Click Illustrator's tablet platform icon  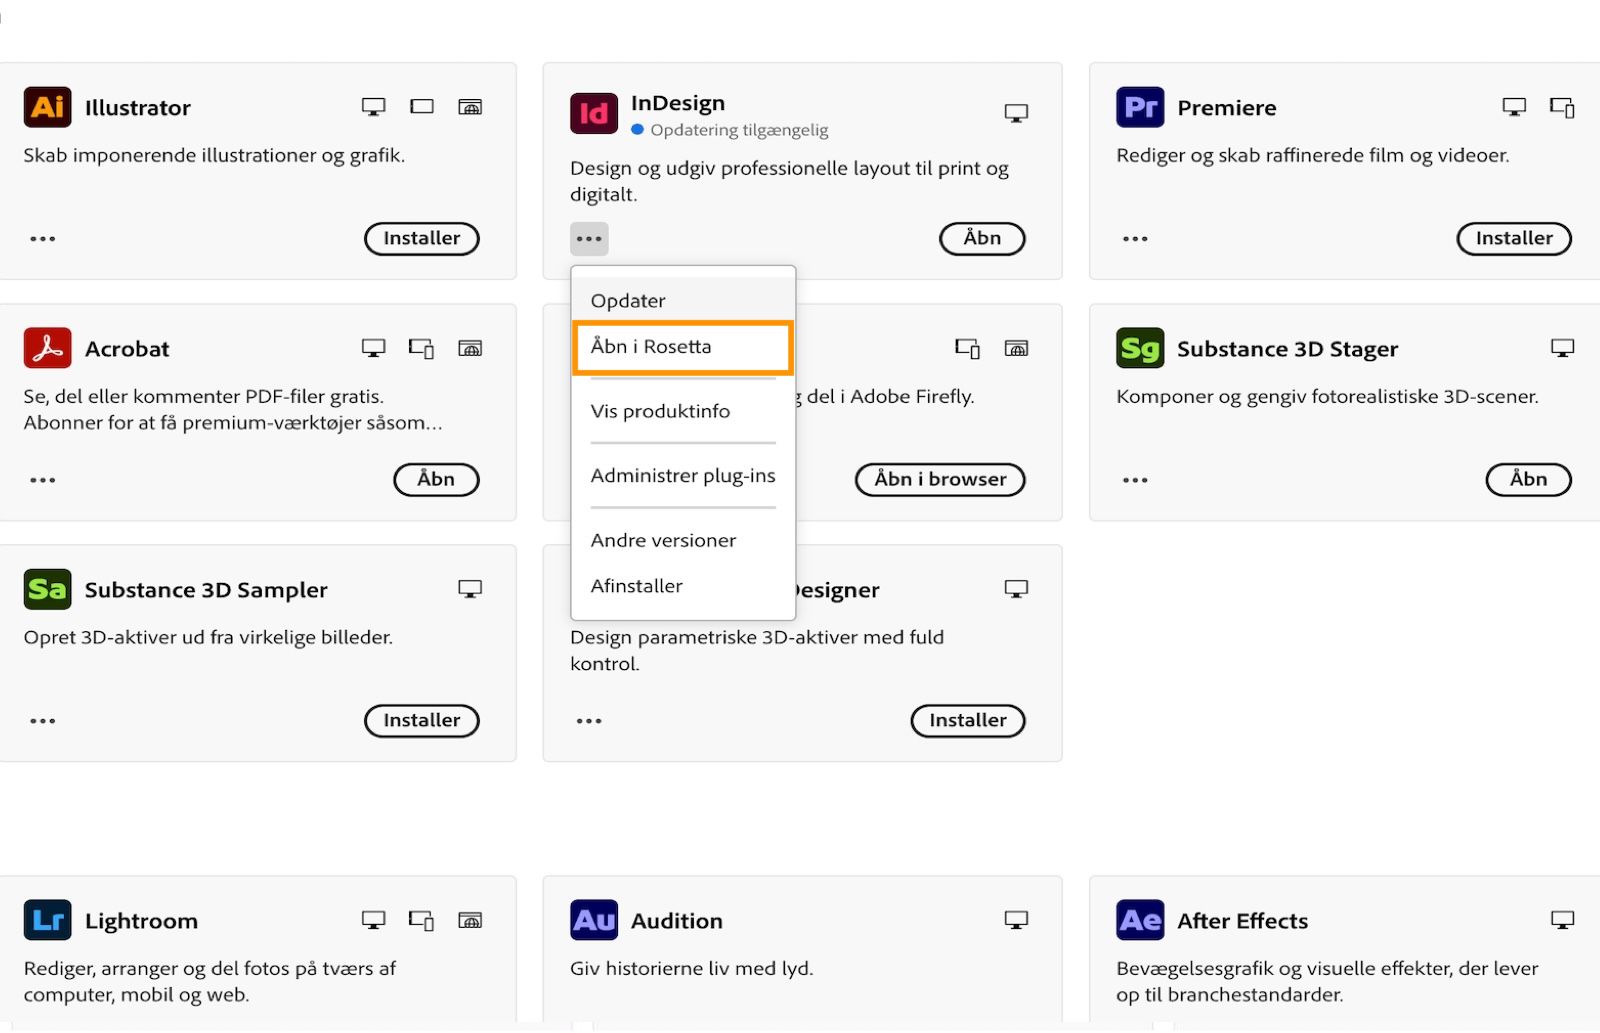(x=422, y=107)
